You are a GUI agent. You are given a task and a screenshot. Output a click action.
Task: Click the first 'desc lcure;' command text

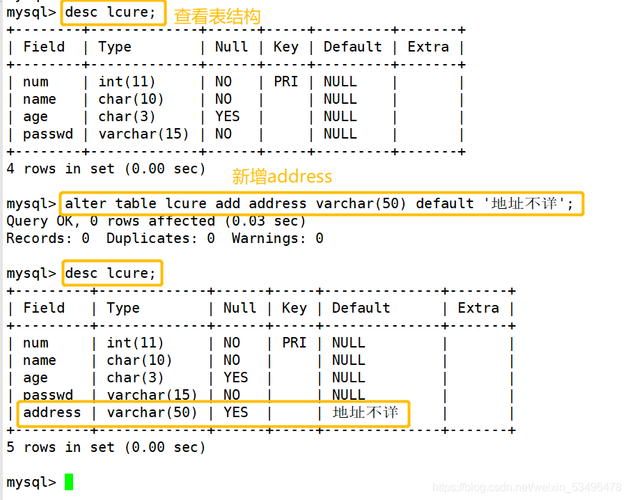[110, 12]
